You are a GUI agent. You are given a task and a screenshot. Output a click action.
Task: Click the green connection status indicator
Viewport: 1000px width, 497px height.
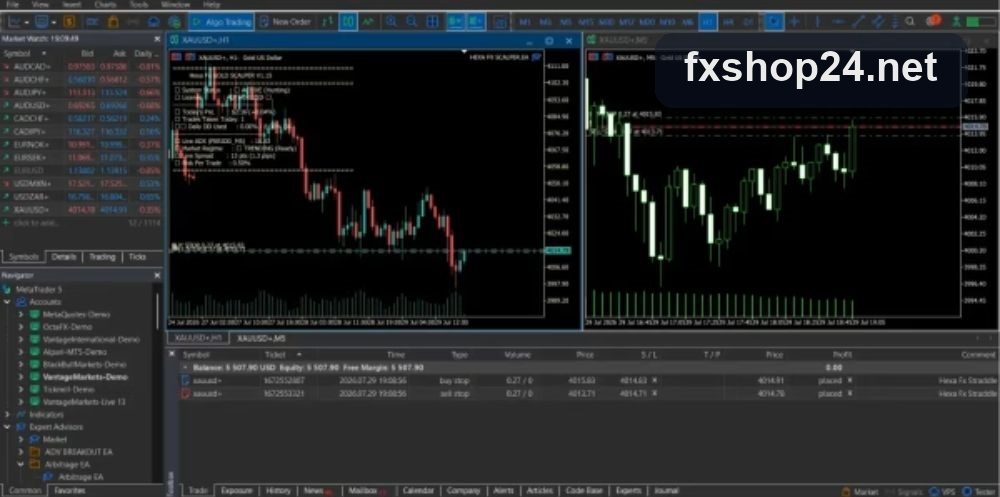point(981,22)
